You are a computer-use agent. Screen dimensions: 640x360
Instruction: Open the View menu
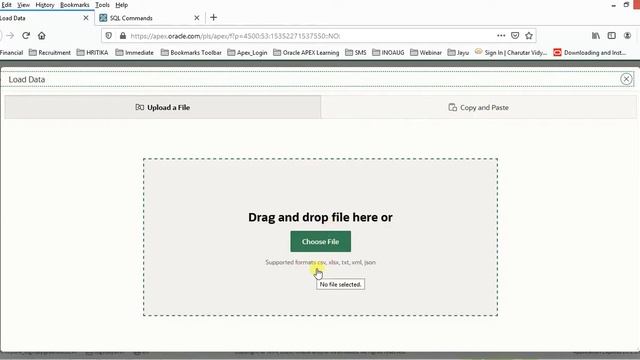tap(23, 5)
